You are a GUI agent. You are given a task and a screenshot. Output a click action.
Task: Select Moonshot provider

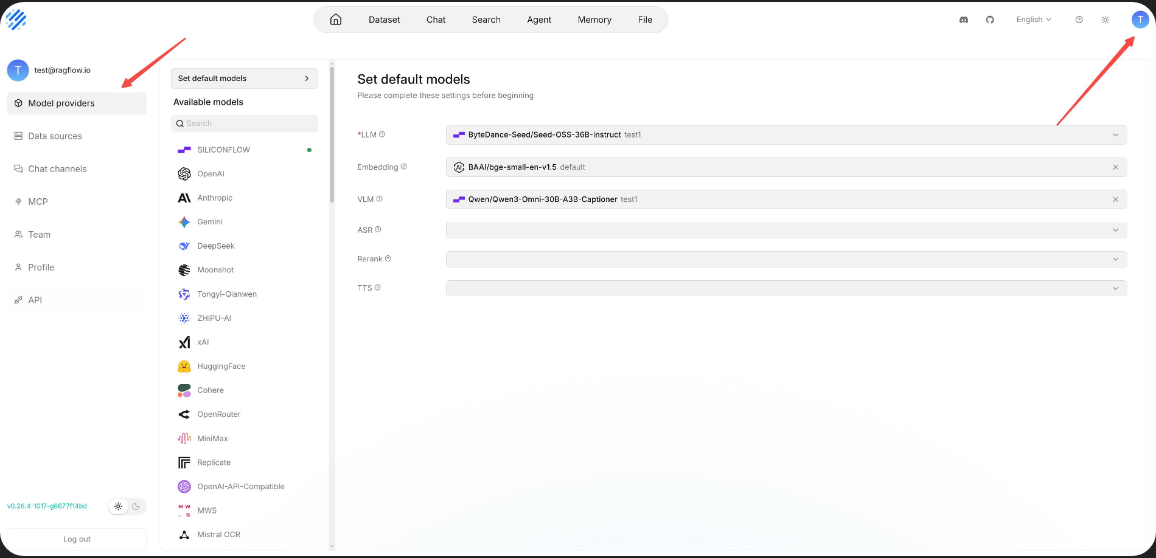(x=244, y=270)
